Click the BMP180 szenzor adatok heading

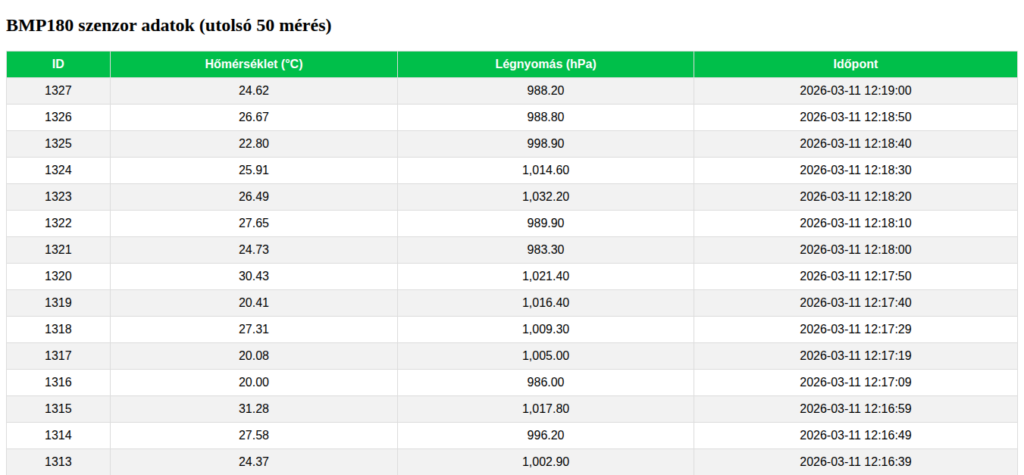point(169,26)
